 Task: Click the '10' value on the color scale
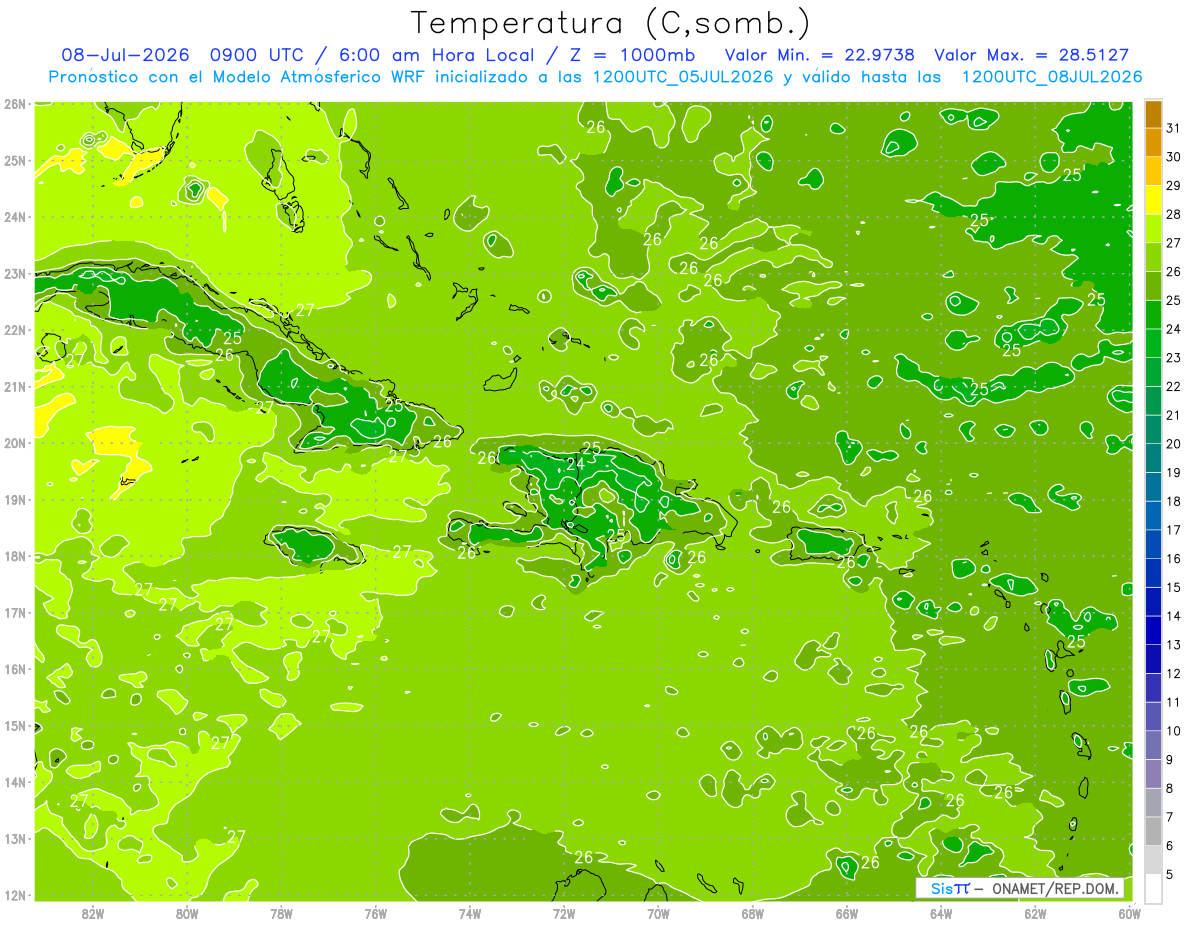(x=1173, y=731)
